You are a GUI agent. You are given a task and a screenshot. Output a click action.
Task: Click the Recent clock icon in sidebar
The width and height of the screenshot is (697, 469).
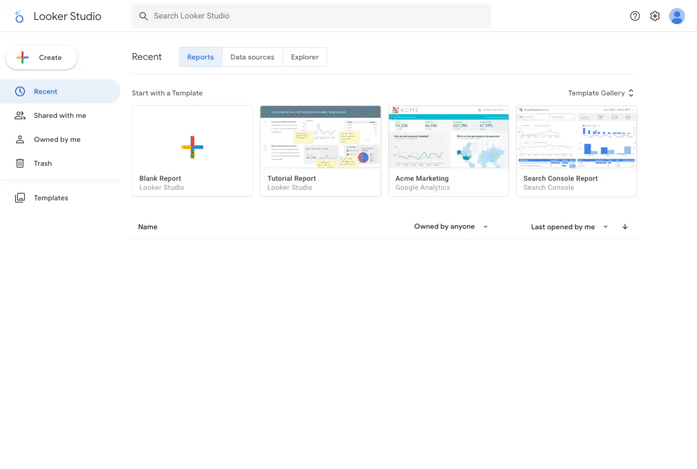pyautogui.click(x=20, y=91)
